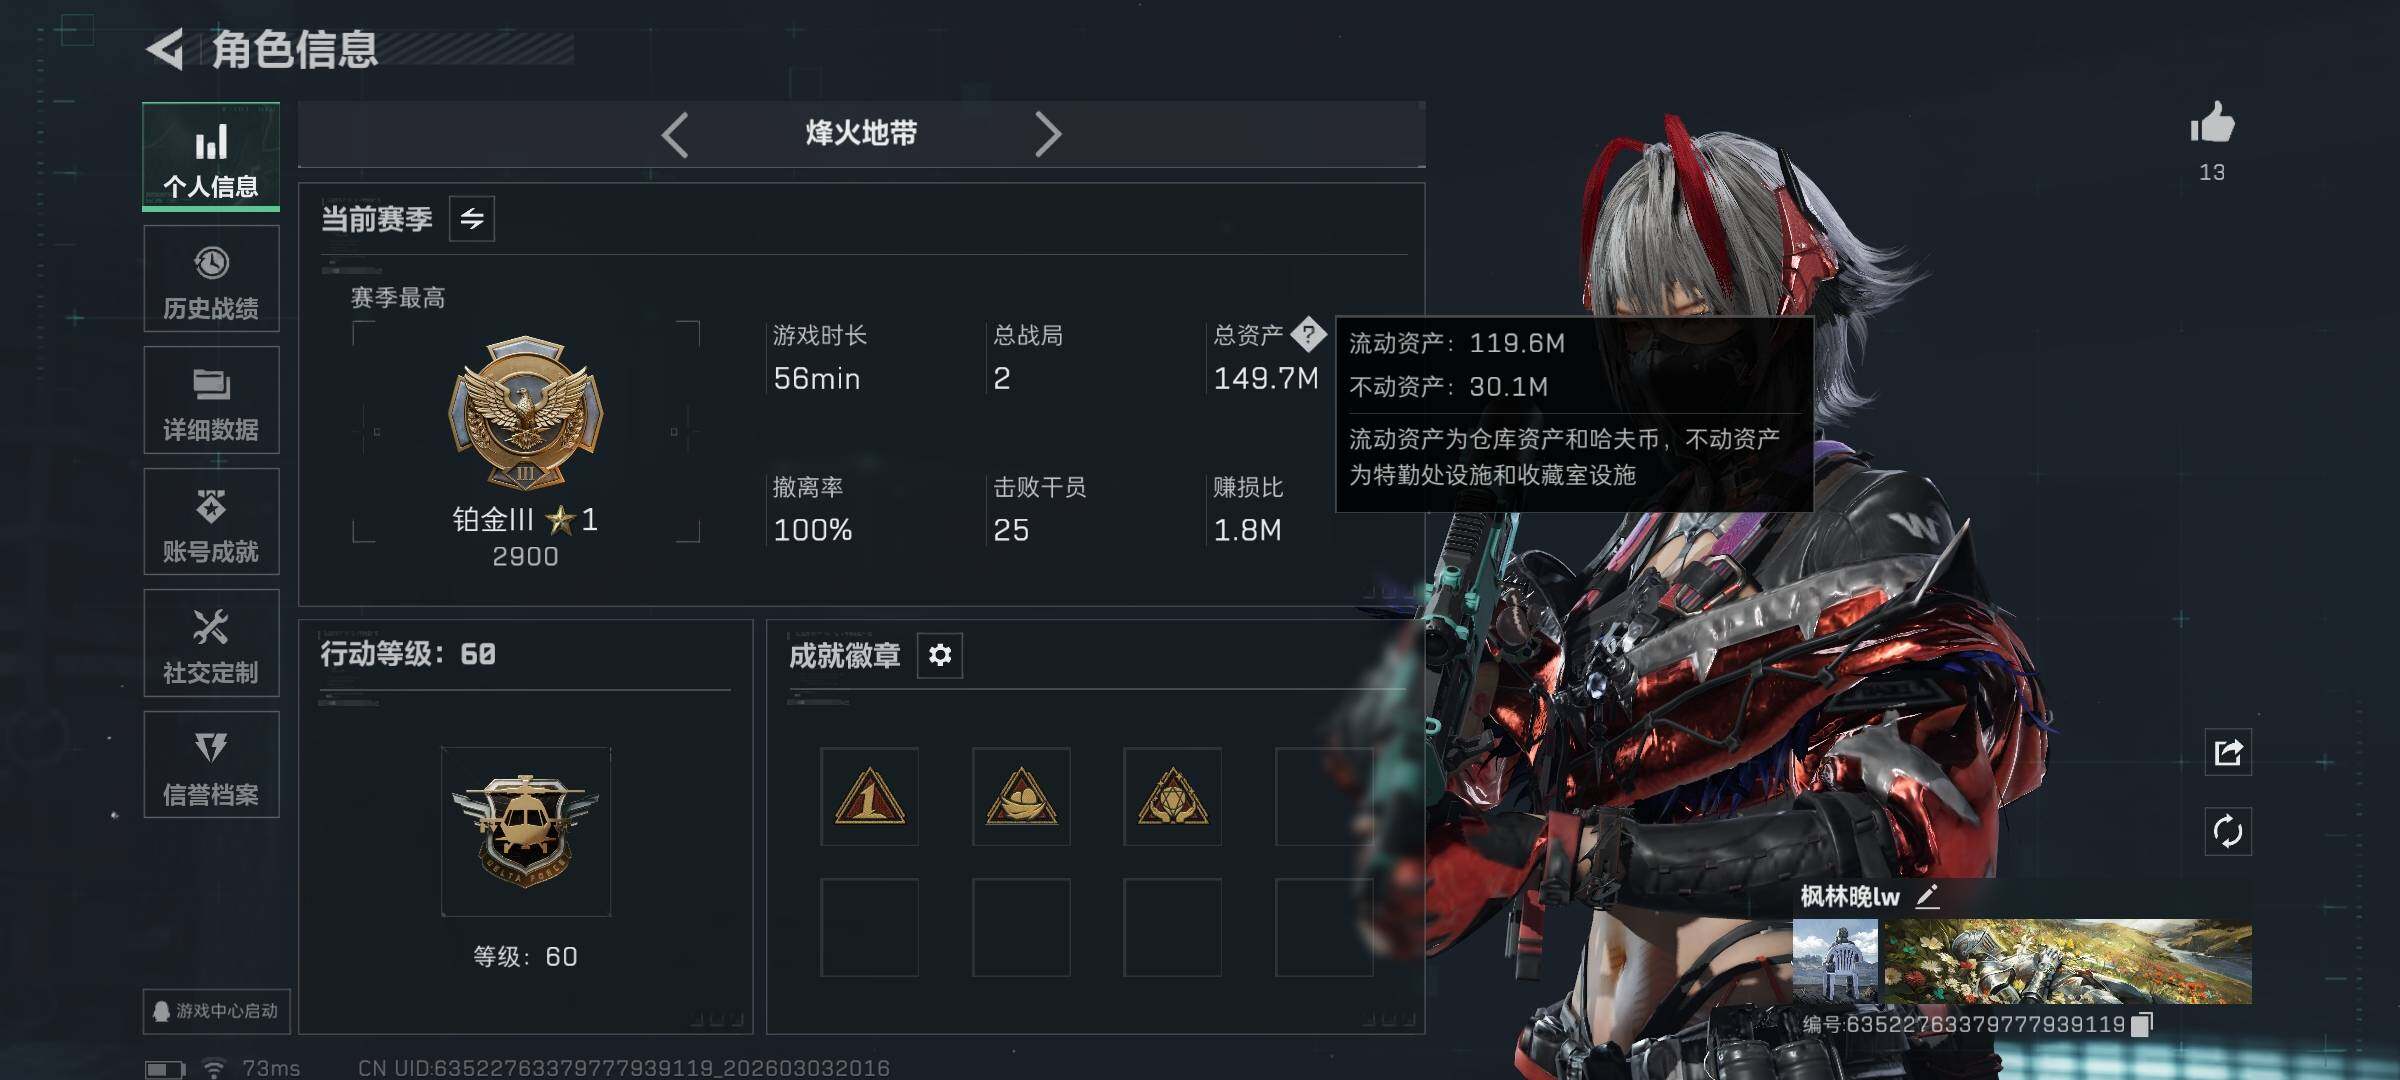This screenshot has height=1080, width=2400.
Task: Open 社交定制 customization section
Action: pos(211,643)
